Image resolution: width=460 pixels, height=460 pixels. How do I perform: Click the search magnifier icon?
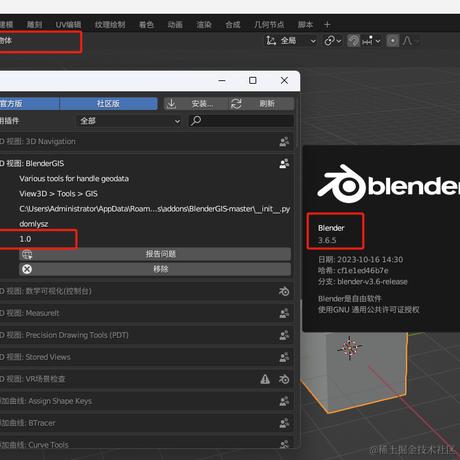196,121
